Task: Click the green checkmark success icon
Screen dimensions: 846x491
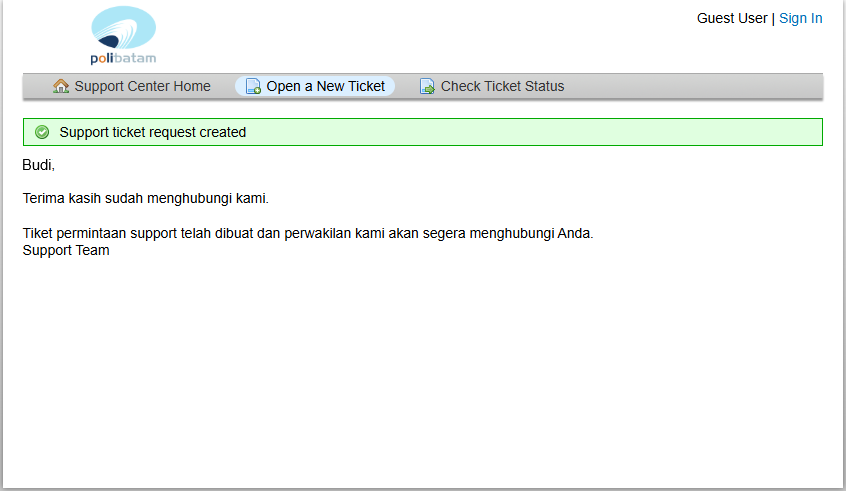Action: coord(42,132)
